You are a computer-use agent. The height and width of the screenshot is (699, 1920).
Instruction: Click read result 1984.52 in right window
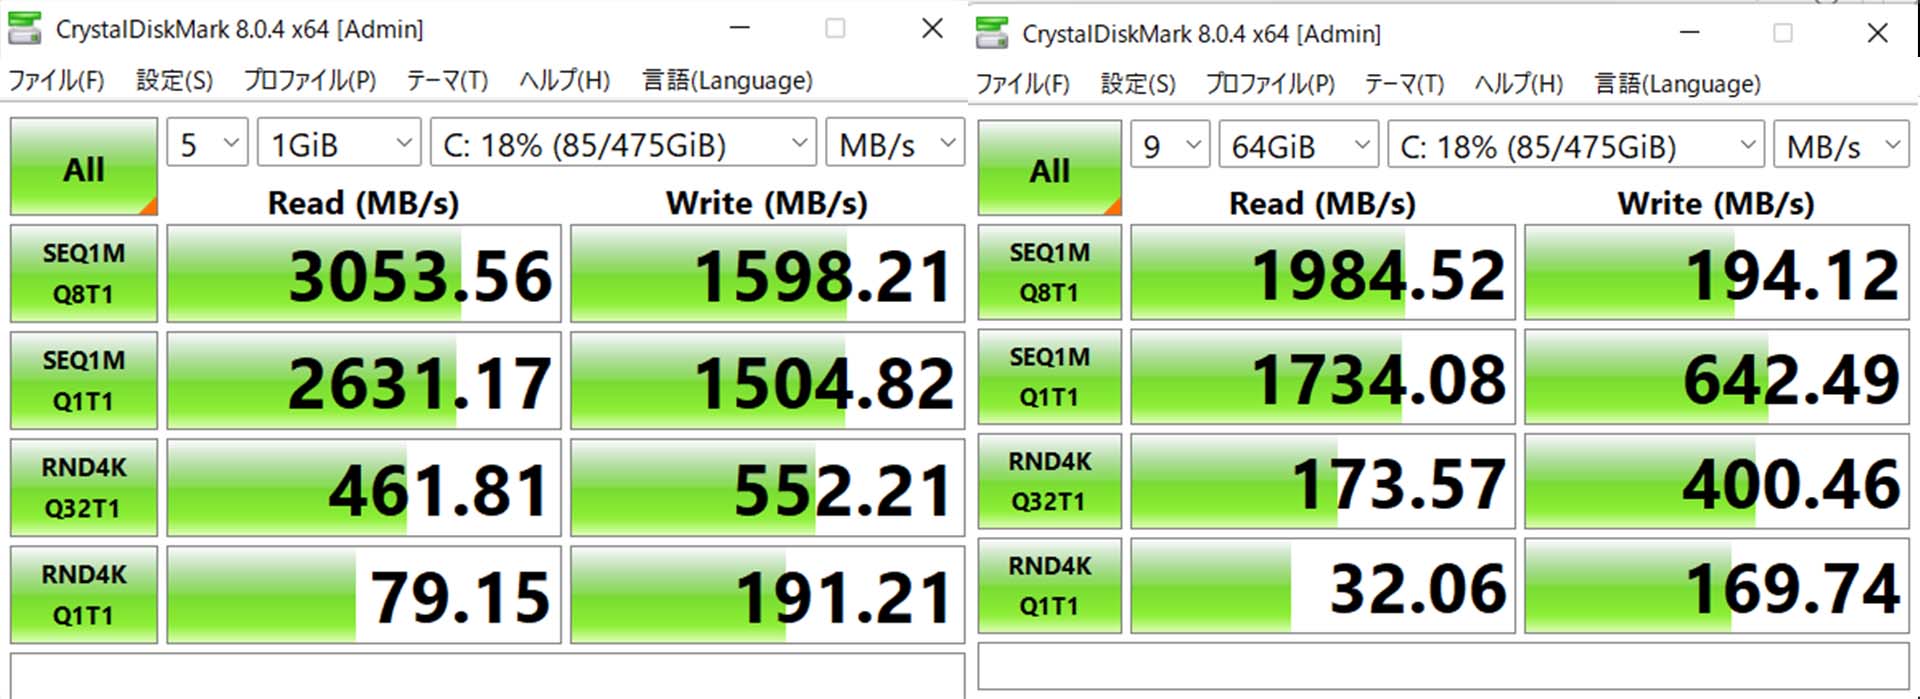[x=1323, y=272]
